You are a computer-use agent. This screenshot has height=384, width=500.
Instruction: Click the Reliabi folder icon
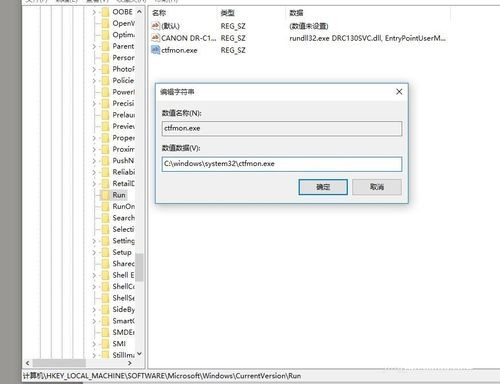[105, 172]
